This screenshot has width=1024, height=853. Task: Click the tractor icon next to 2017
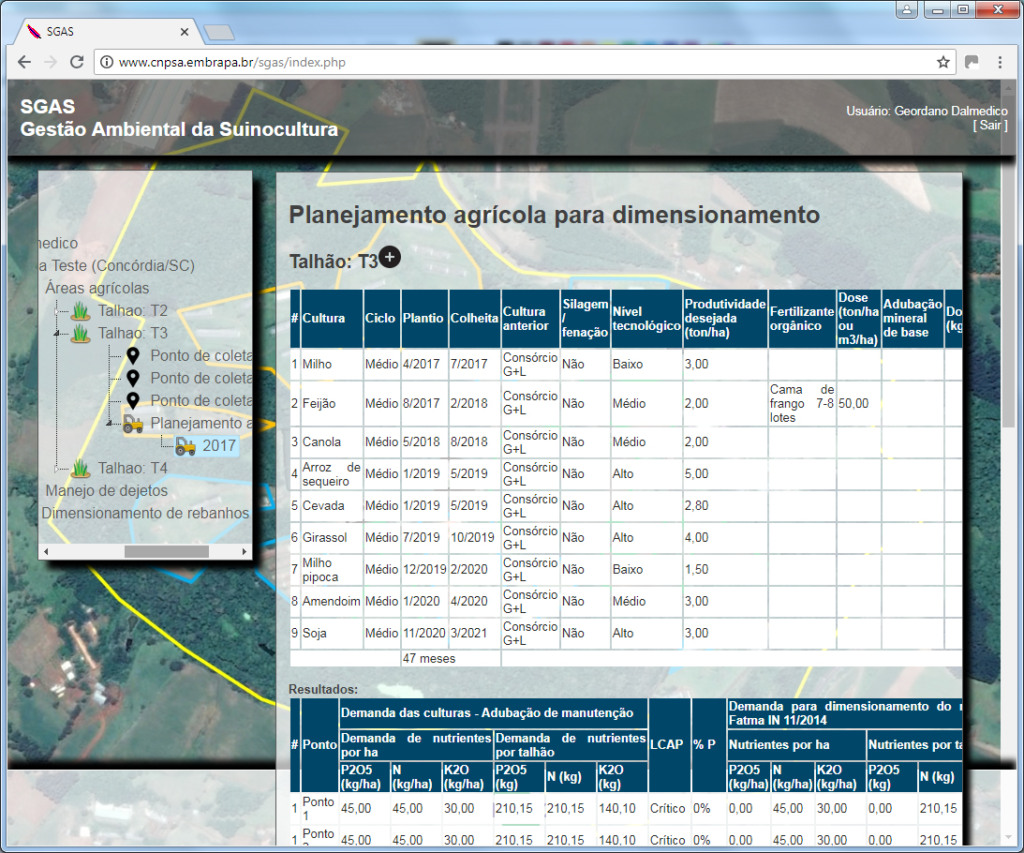(x=185, y=446)
